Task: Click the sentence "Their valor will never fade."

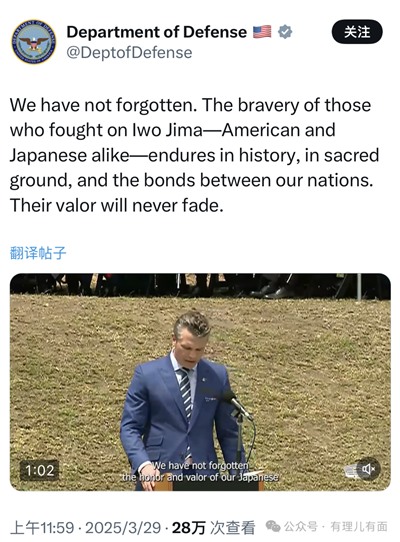Action: (117, 205)
